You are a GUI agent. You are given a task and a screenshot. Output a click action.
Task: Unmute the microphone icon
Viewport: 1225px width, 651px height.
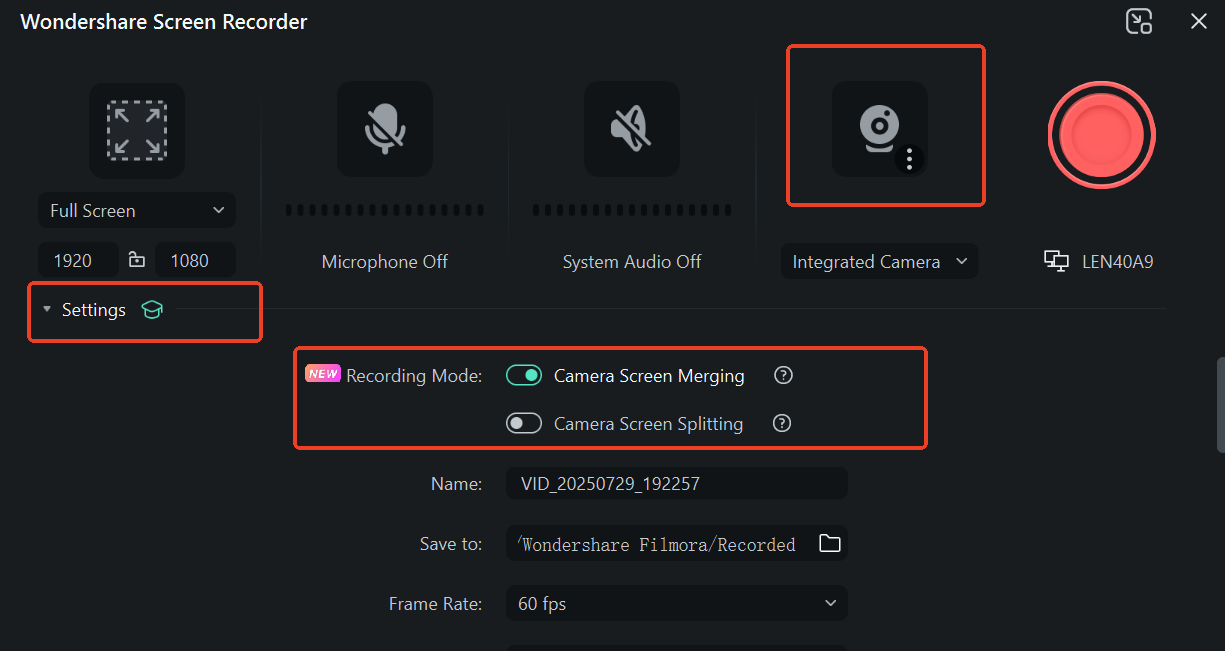(385, 129)
